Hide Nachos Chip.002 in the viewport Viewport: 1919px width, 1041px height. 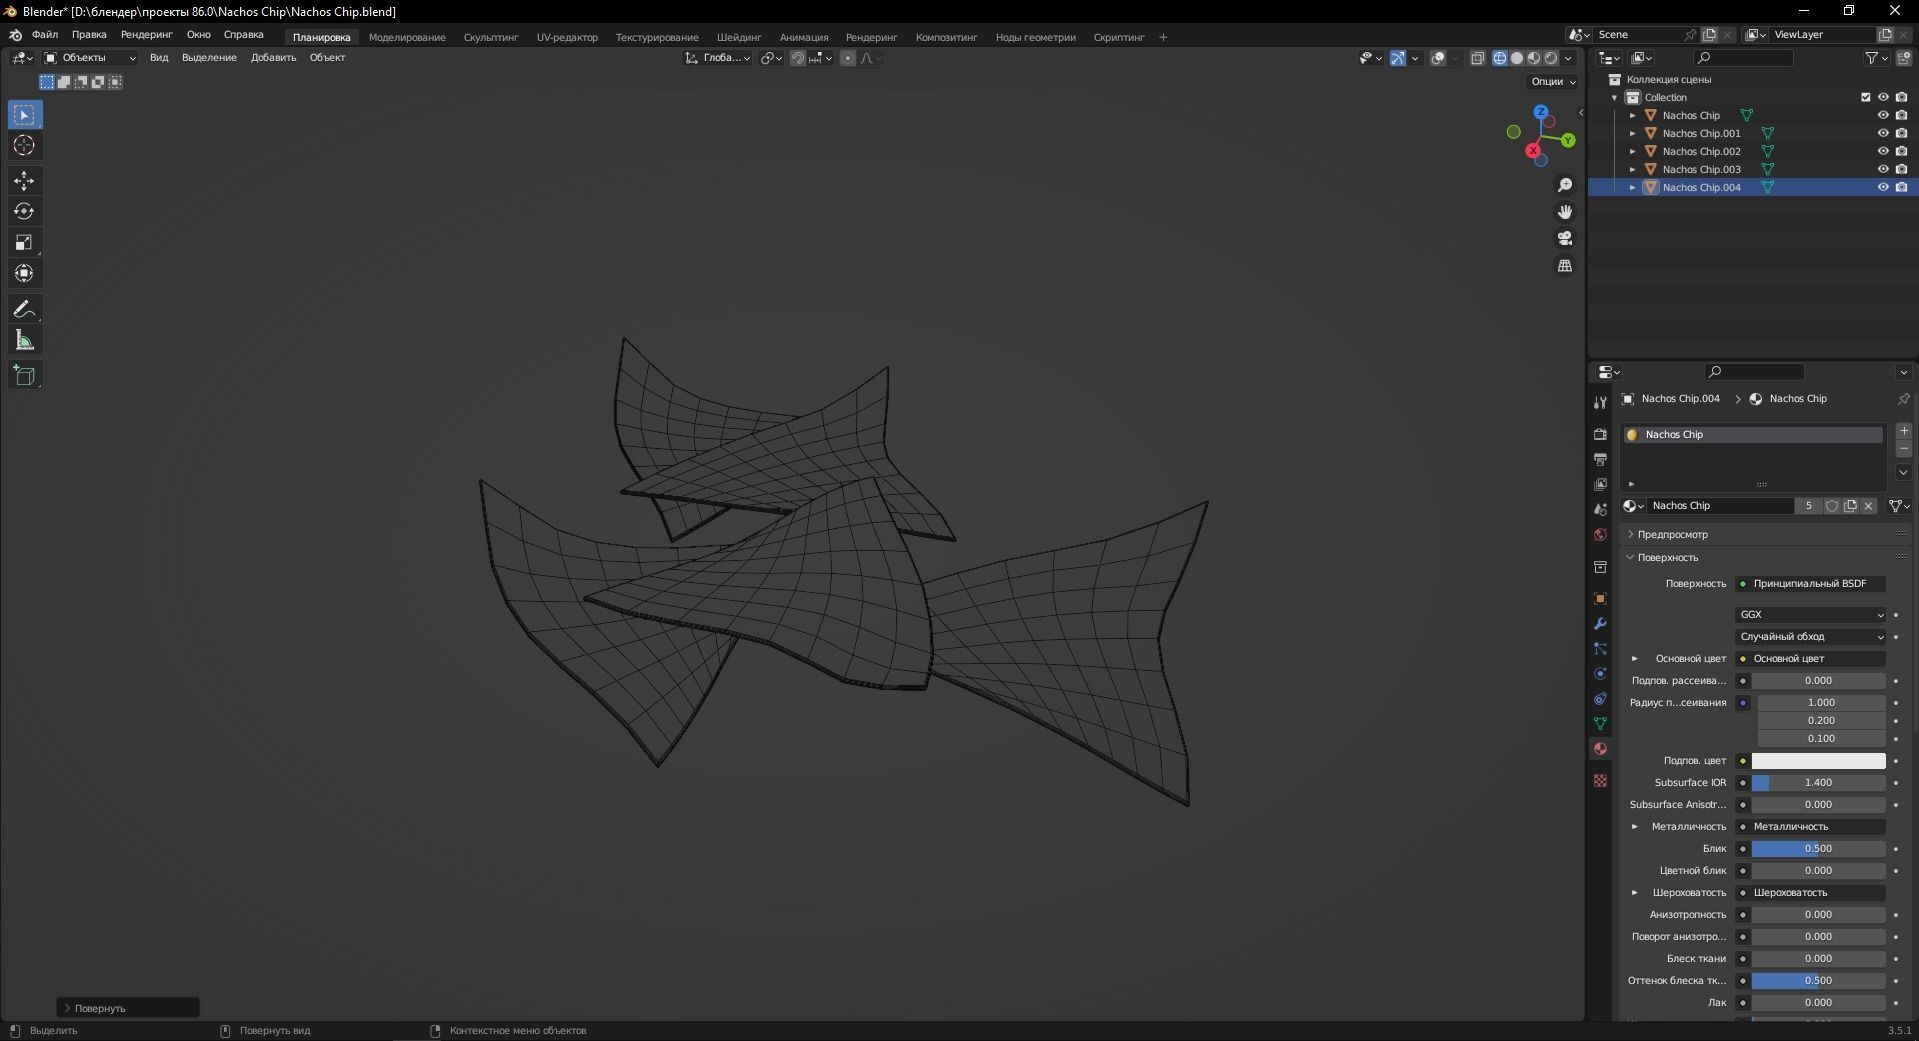pyautogui.click(x=1883, y=151)
